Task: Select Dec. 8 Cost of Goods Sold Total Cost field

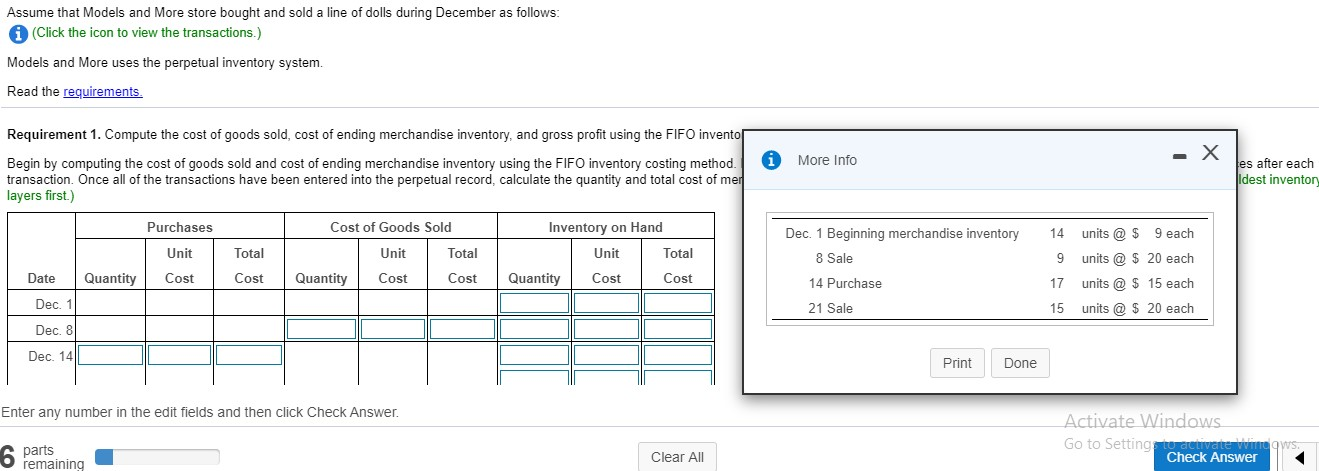Action: point(462,329)
